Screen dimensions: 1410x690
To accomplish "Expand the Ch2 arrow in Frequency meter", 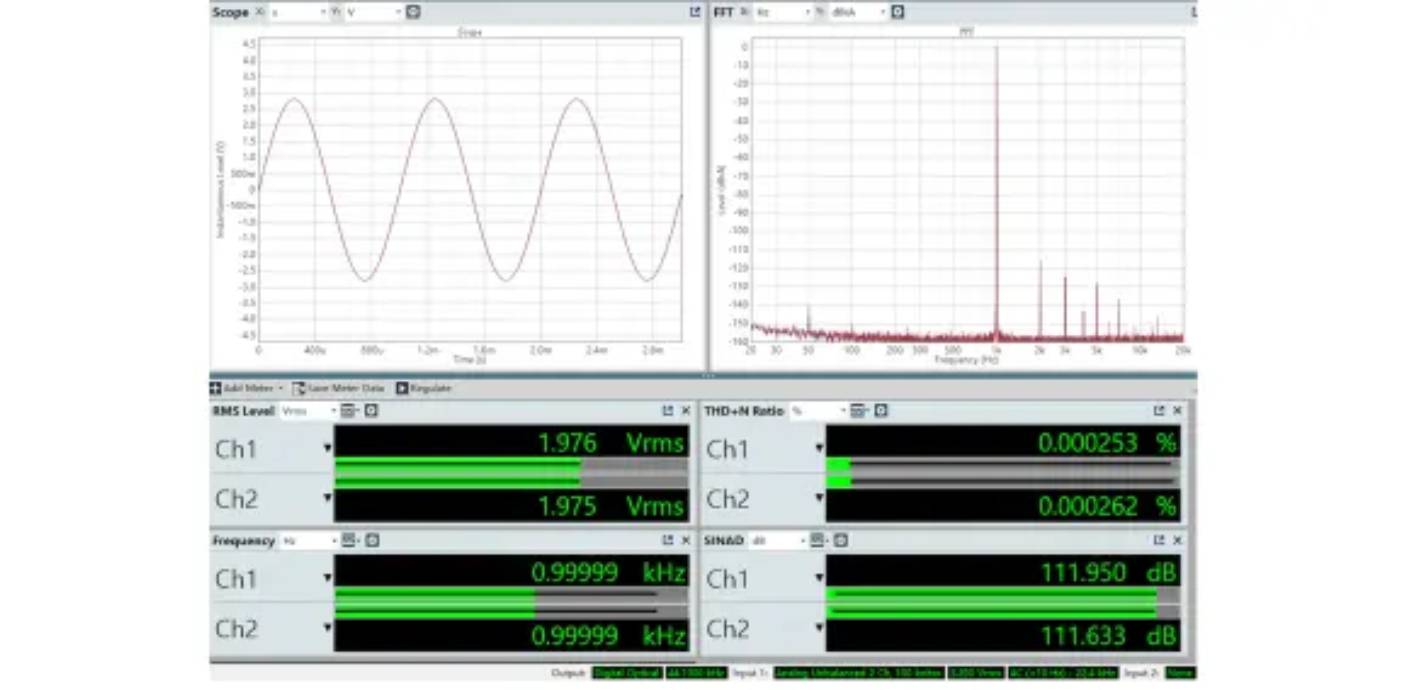I will tap(327, 628).
